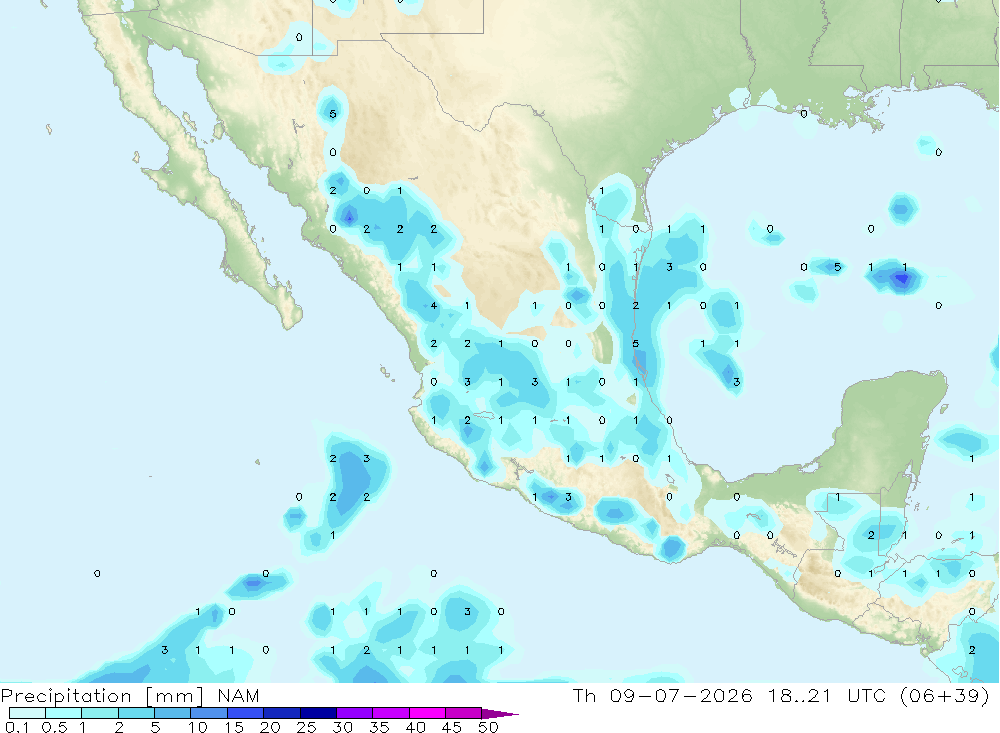Select the 30–35 mm purple legend swatch

tap(355, 713)
